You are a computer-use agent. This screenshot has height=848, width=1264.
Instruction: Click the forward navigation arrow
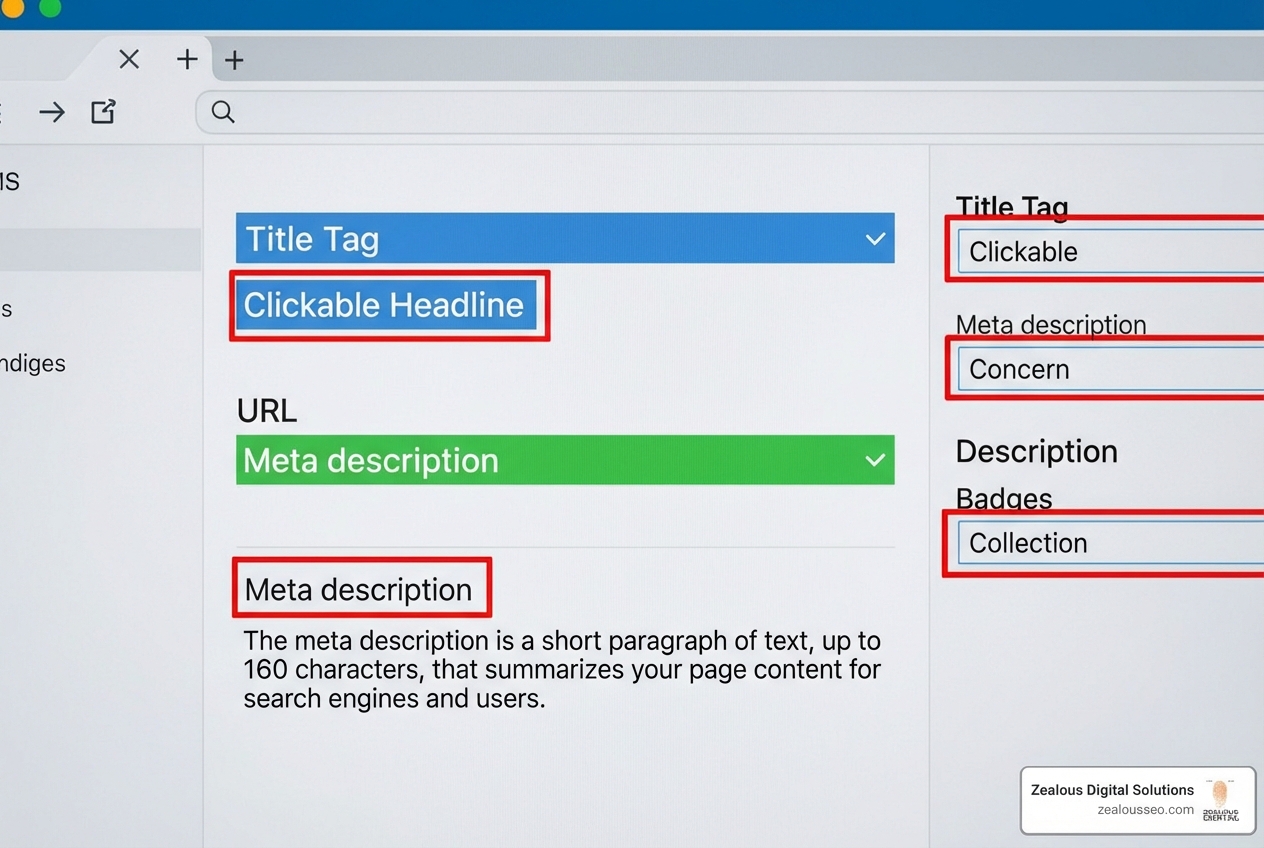(x=52, y=112)
